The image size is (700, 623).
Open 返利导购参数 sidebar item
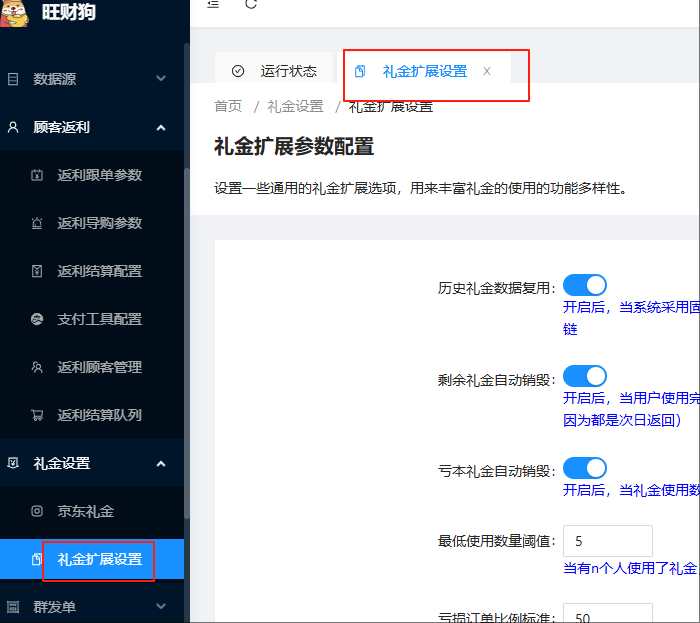click(x=99, y=223)
